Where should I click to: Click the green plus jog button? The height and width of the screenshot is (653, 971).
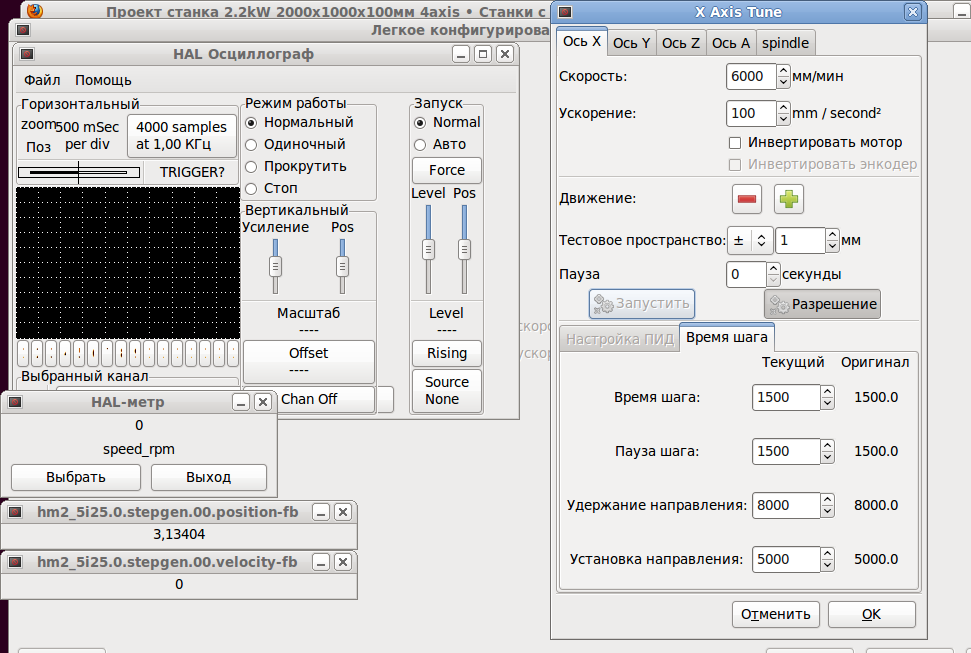[x=789, y=199]
